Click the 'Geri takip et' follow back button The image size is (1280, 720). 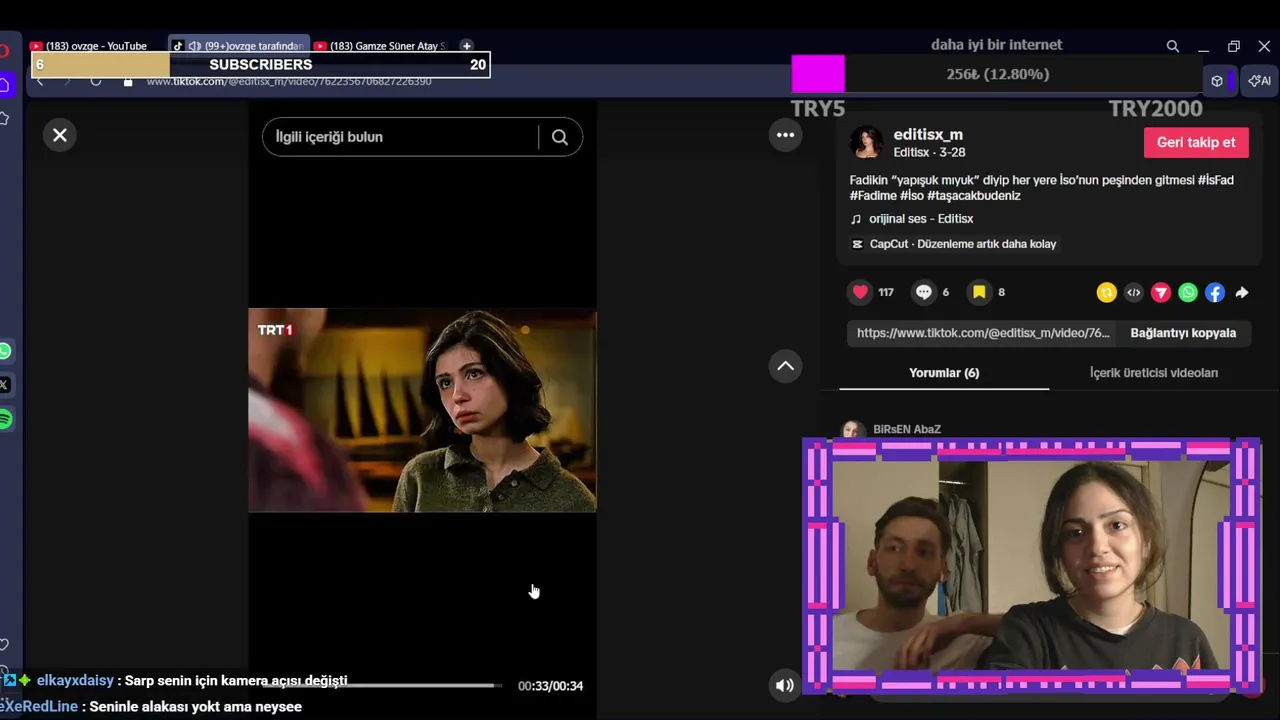pyautogui.click(x=1196, y=142)
